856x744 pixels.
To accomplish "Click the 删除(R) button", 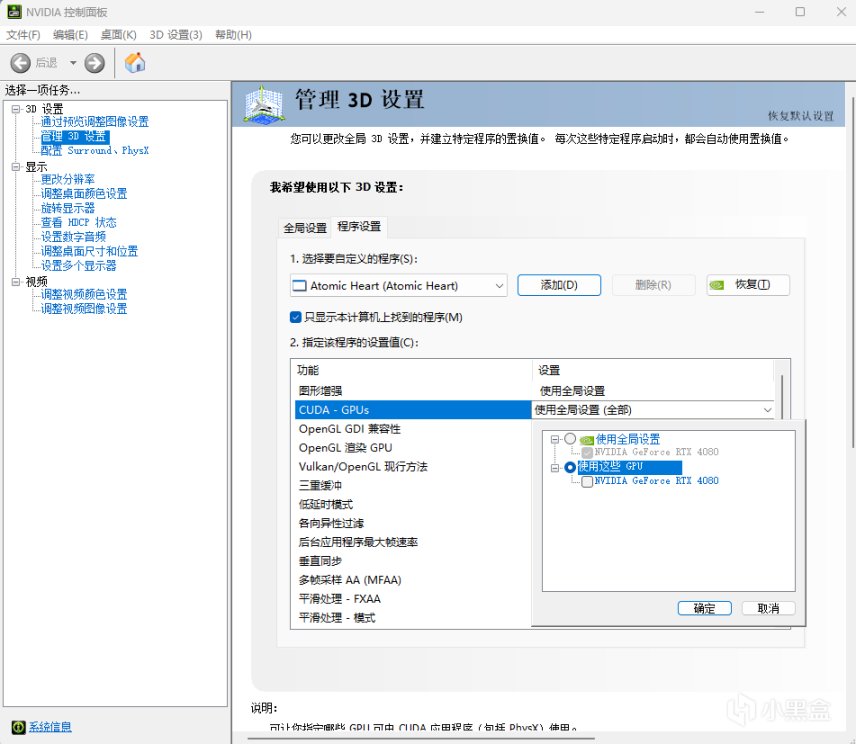I will 653,285.
